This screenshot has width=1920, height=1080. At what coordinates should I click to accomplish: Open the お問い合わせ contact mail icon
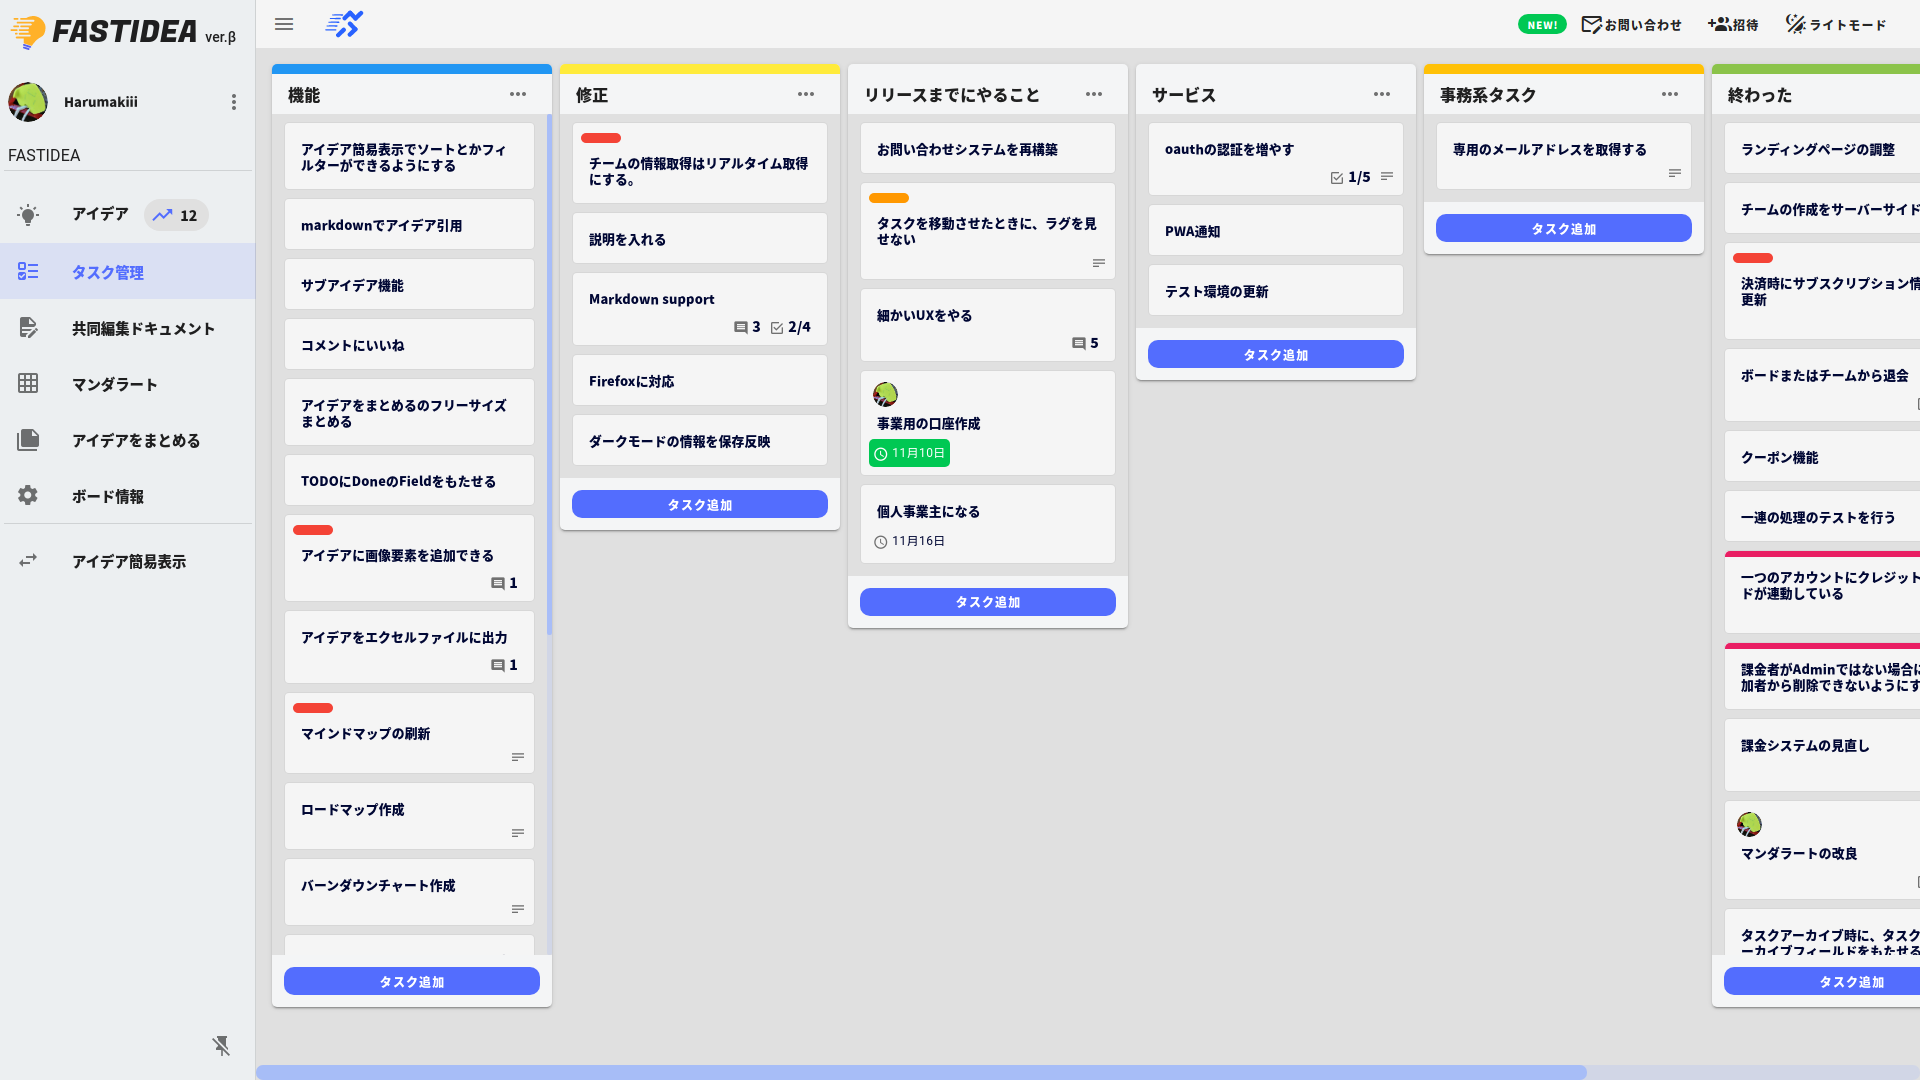point(1591,24)
